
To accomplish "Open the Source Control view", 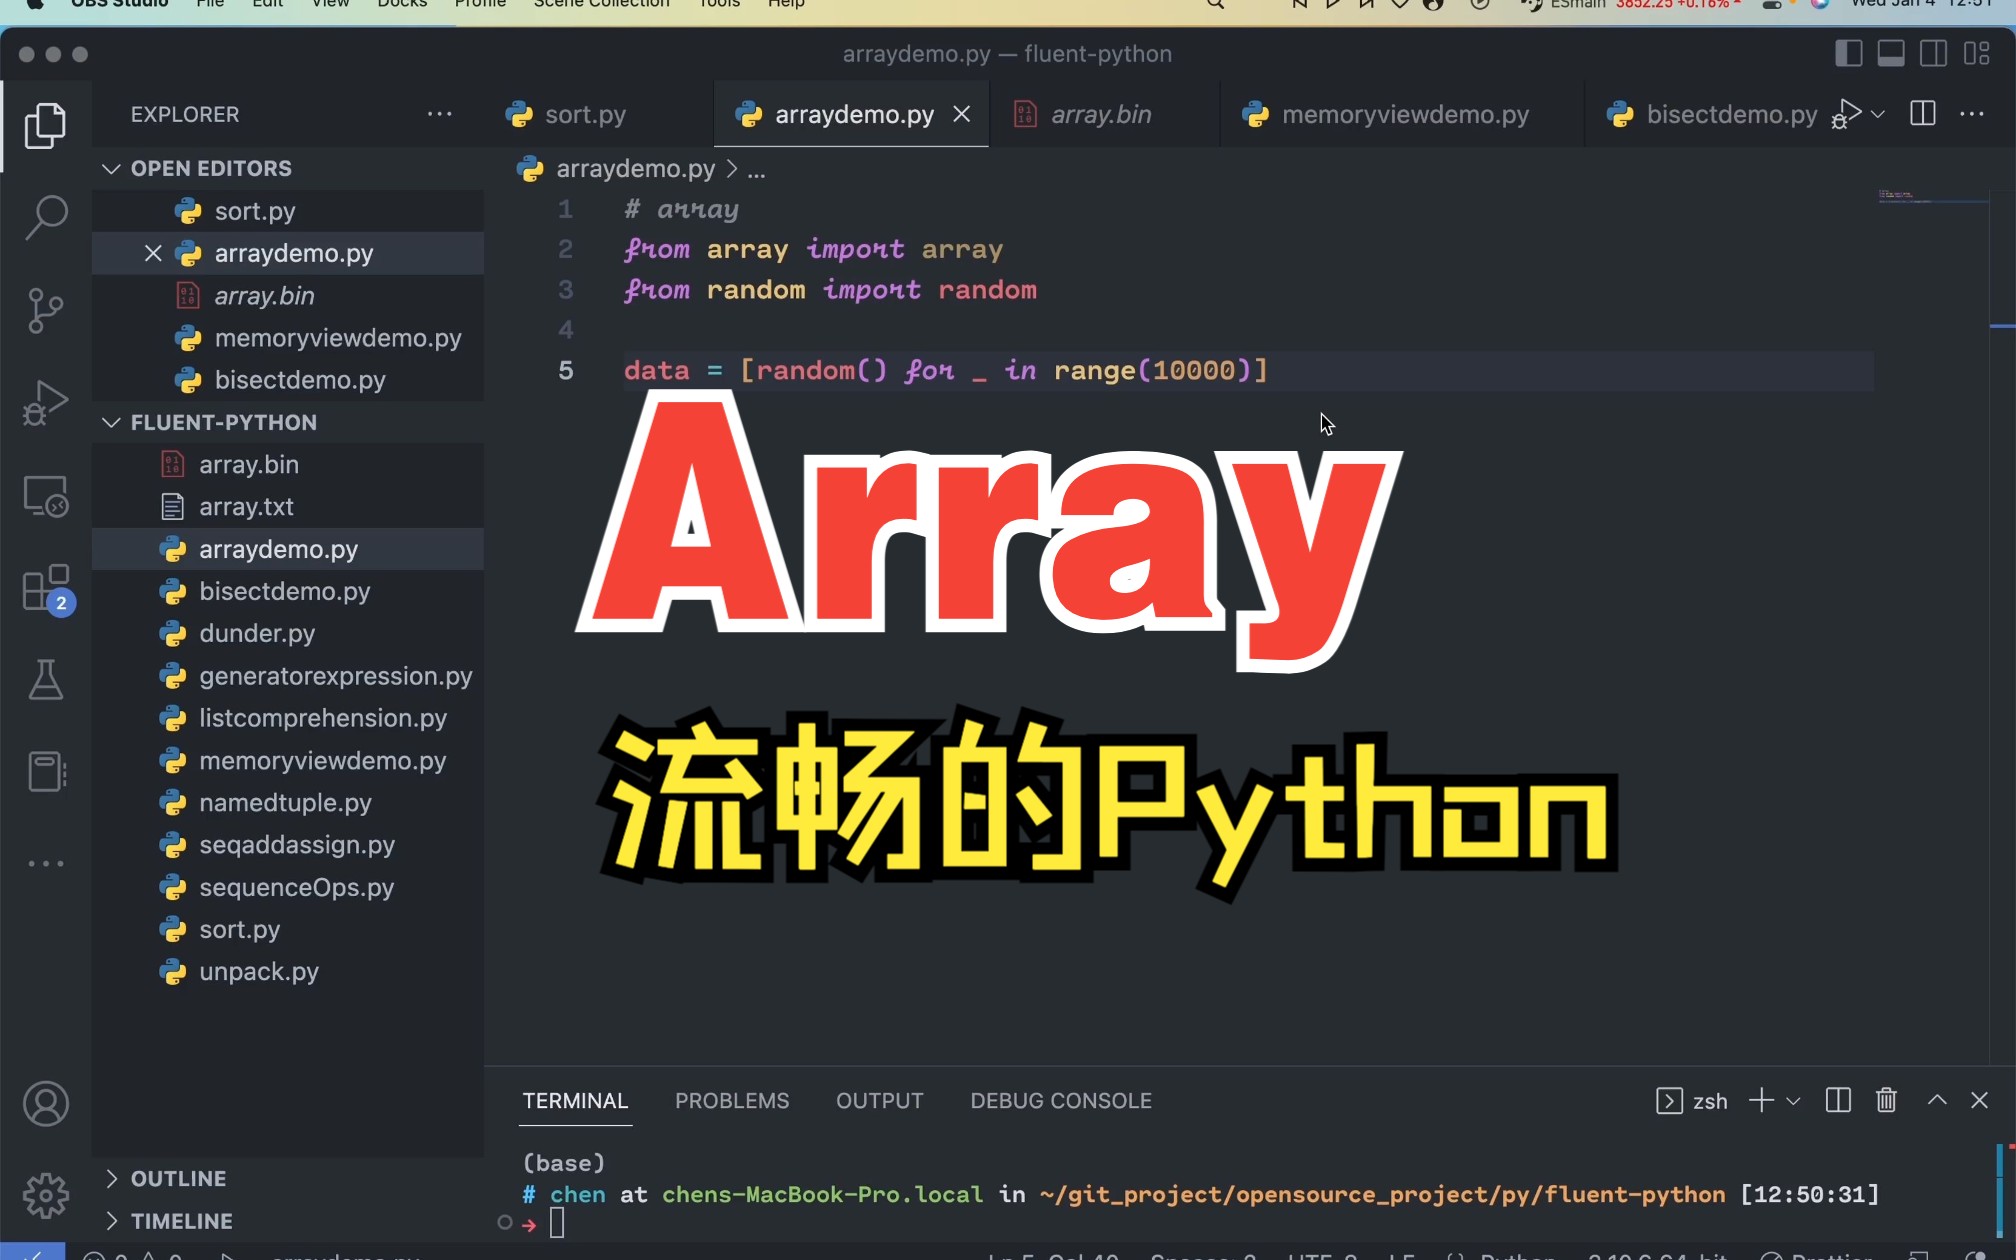I will 46,310.
